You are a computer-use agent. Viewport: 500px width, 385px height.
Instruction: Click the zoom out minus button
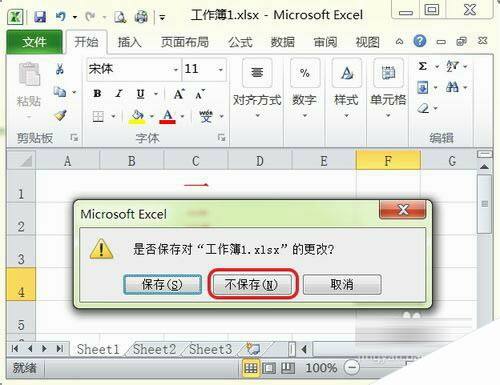(351, 368)
